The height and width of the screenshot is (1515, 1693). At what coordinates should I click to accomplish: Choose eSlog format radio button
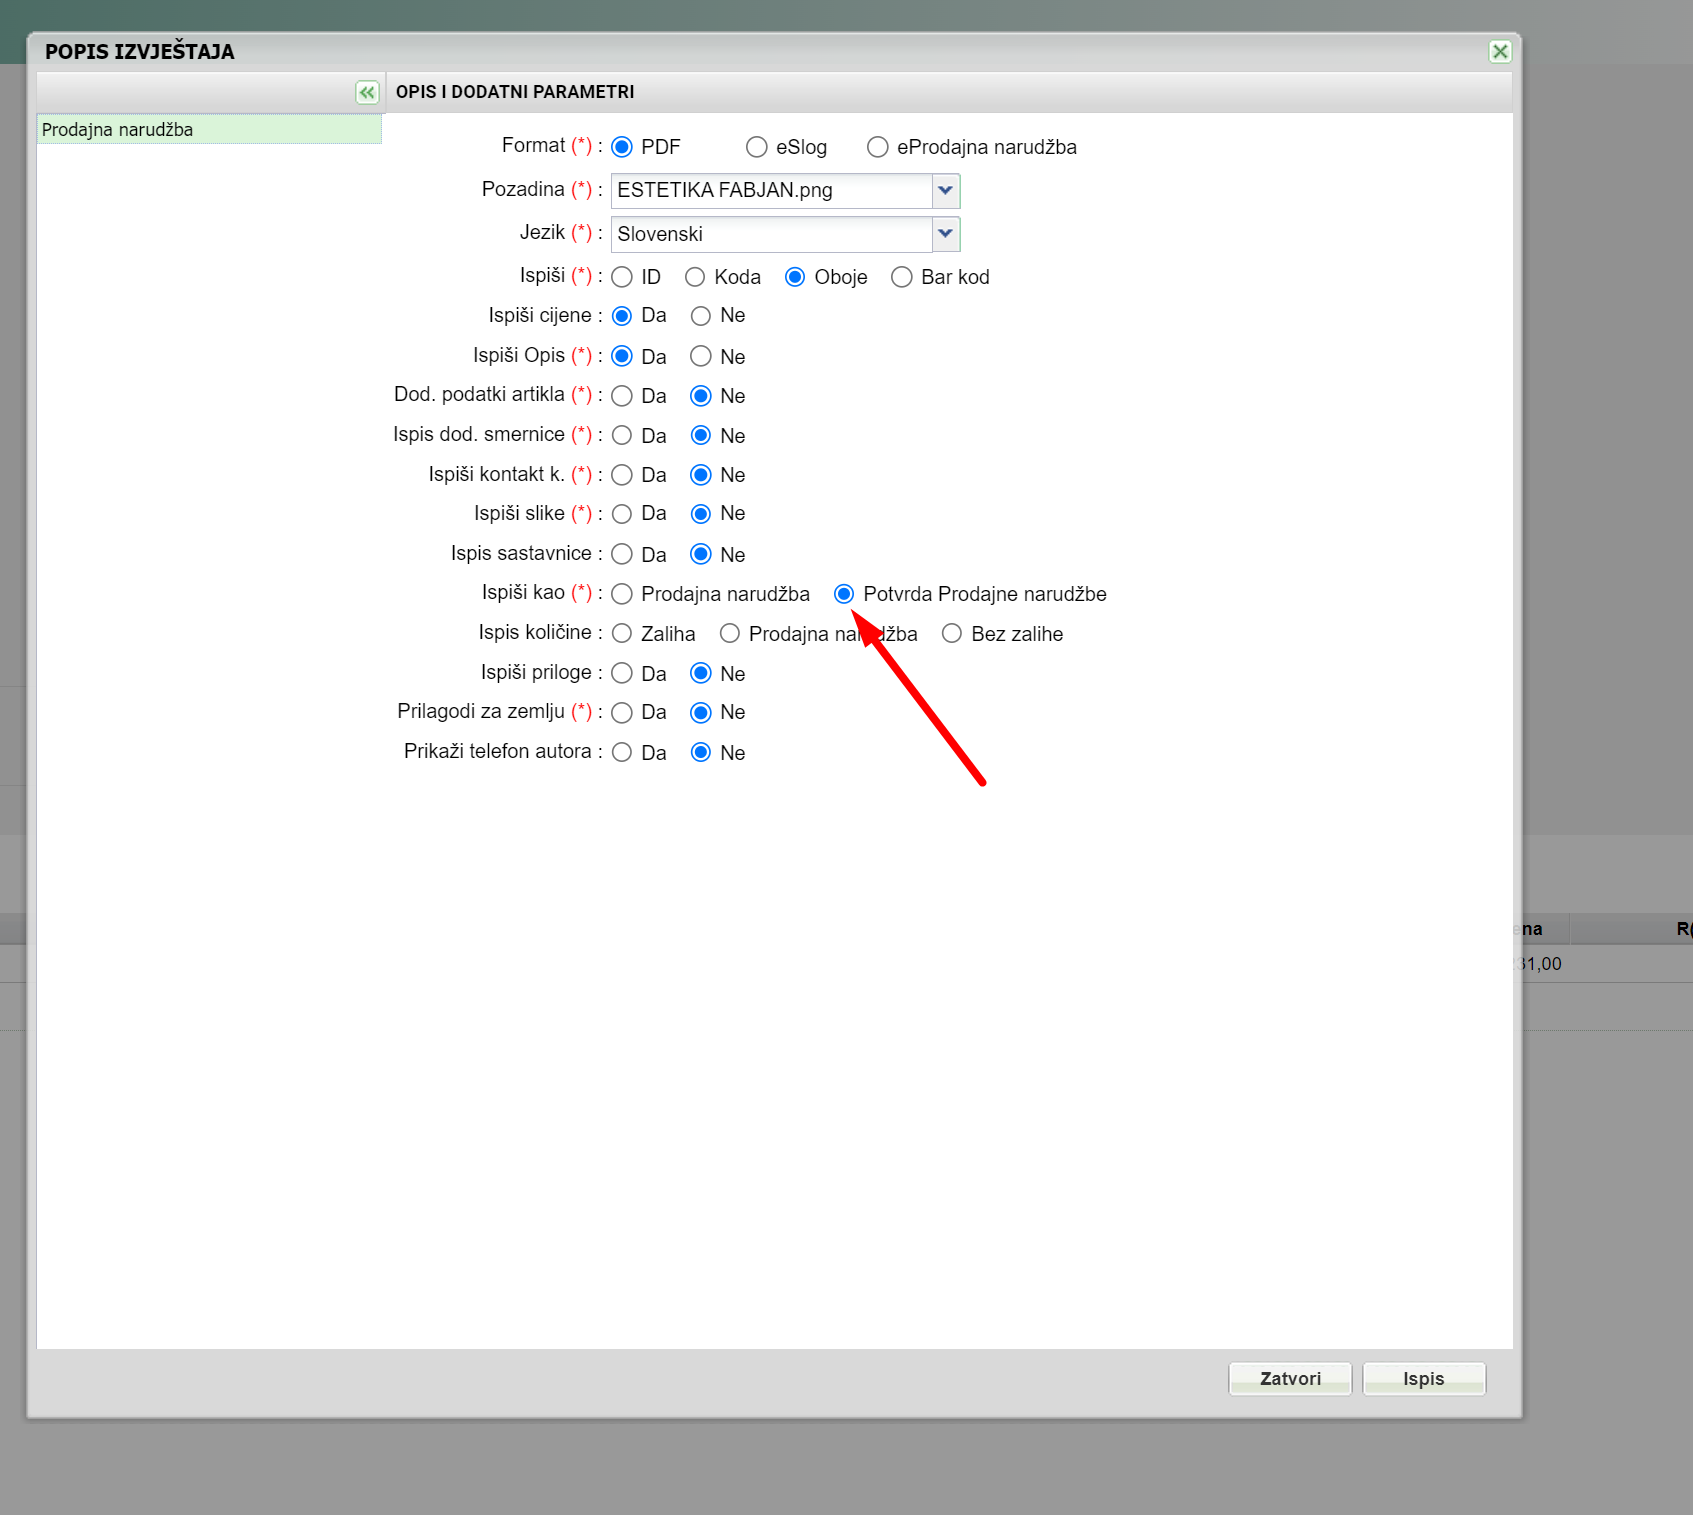pyautogui.click(x=757, y=147)
